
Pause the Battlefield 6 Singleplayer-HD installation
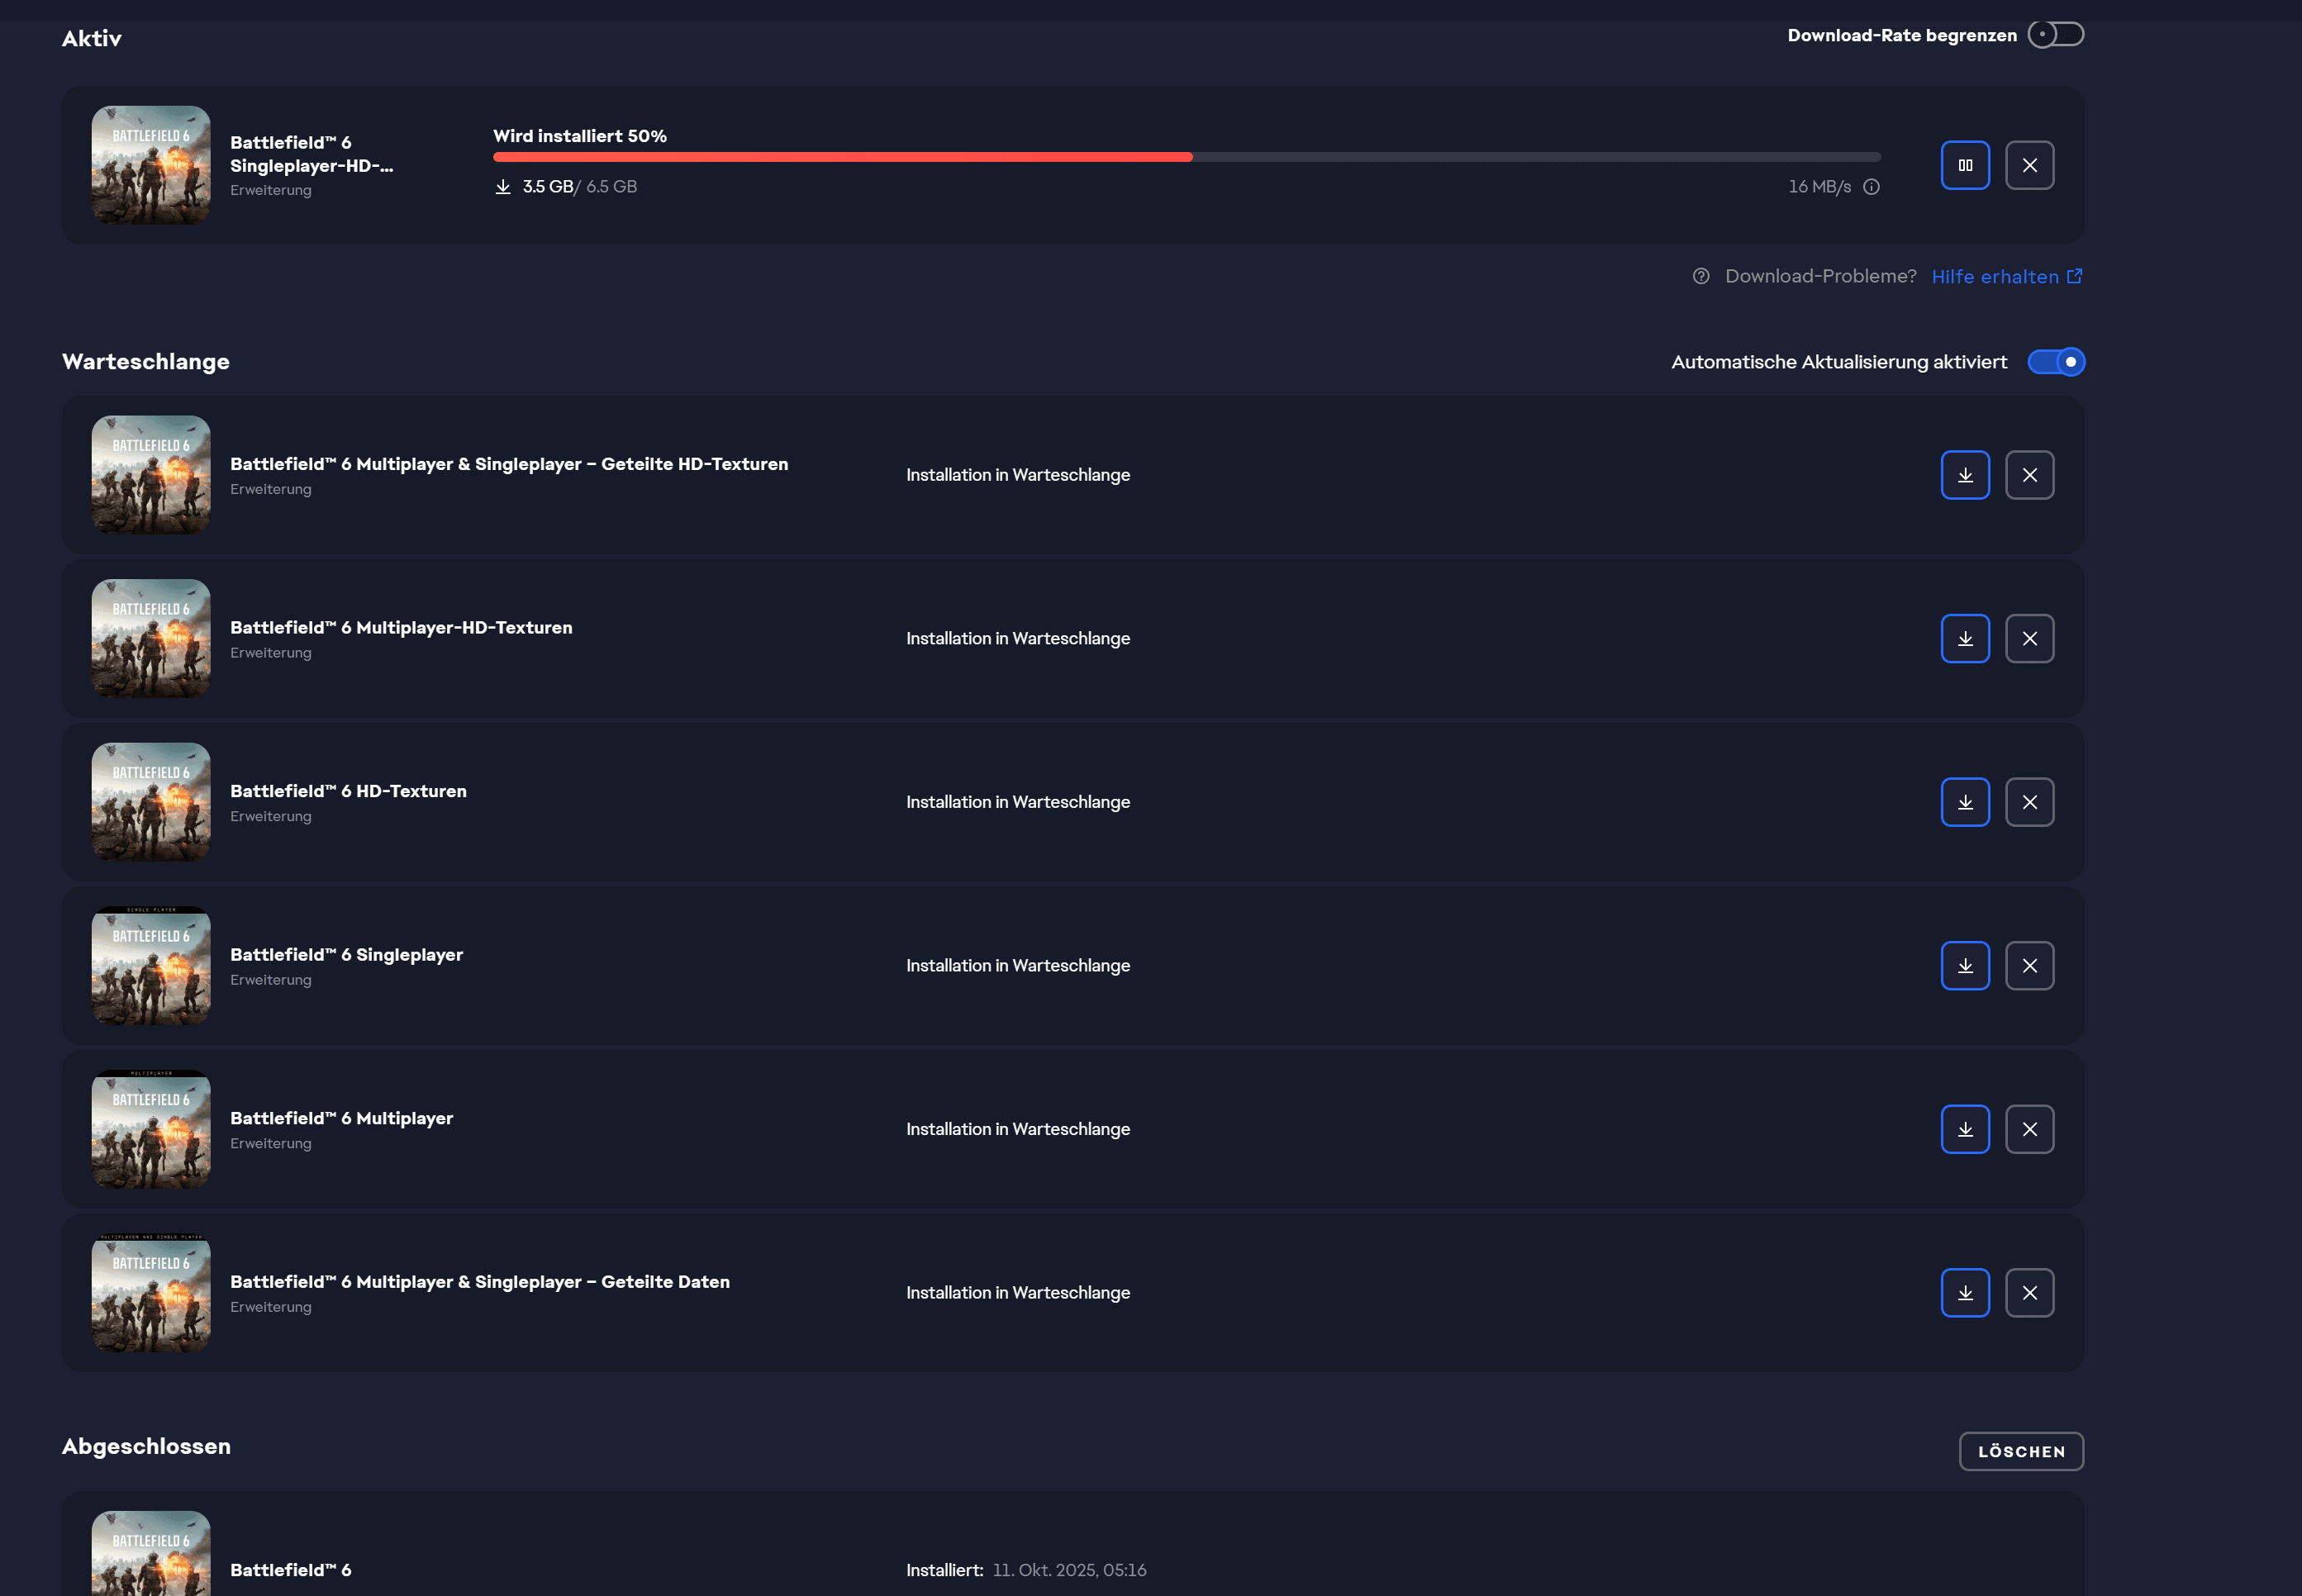click(1965, 165)
